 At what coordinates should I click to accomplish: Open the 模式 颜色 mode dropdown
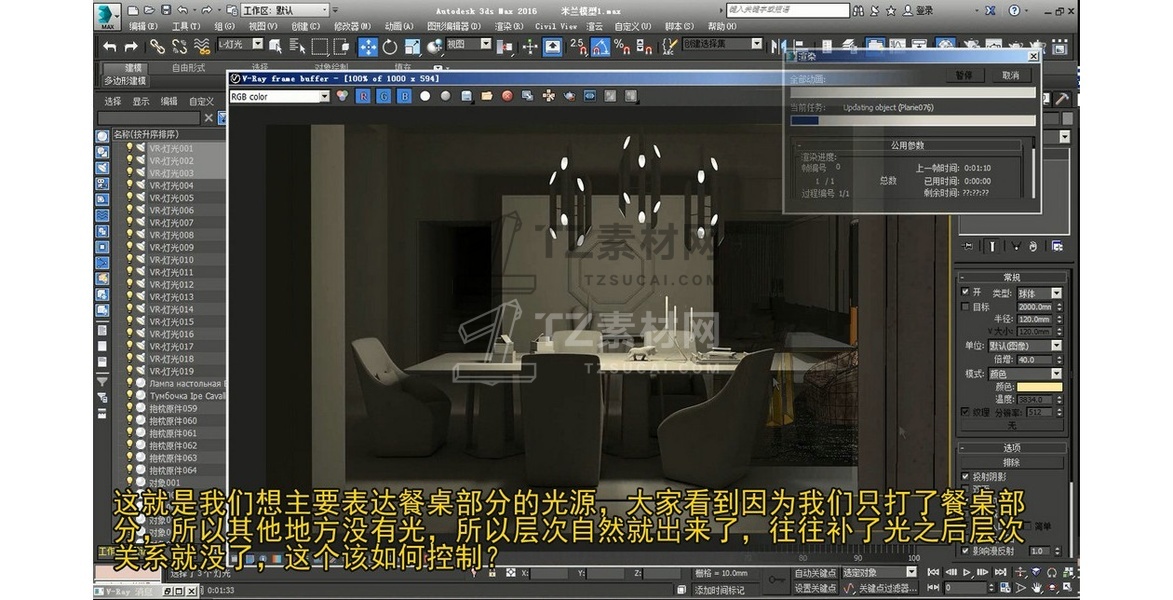point(1025,373)
